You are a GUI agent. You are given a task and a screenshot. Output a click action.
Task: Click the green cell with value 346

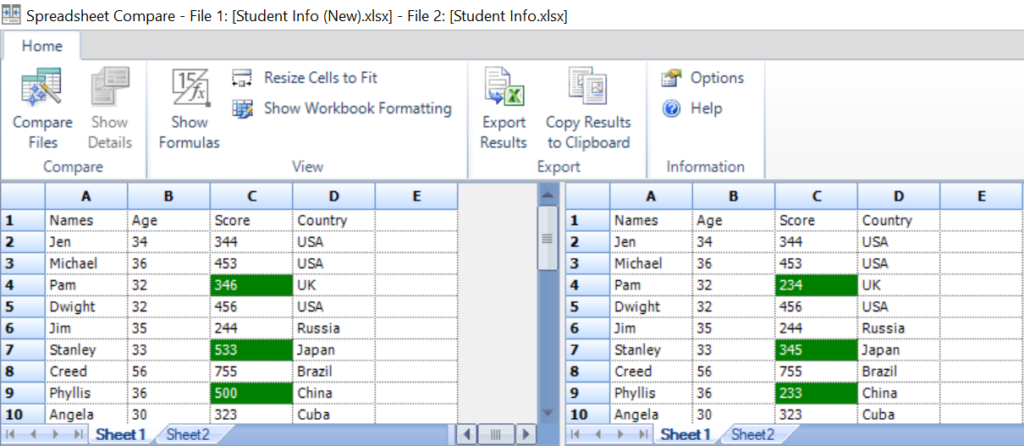coord(251,285)
